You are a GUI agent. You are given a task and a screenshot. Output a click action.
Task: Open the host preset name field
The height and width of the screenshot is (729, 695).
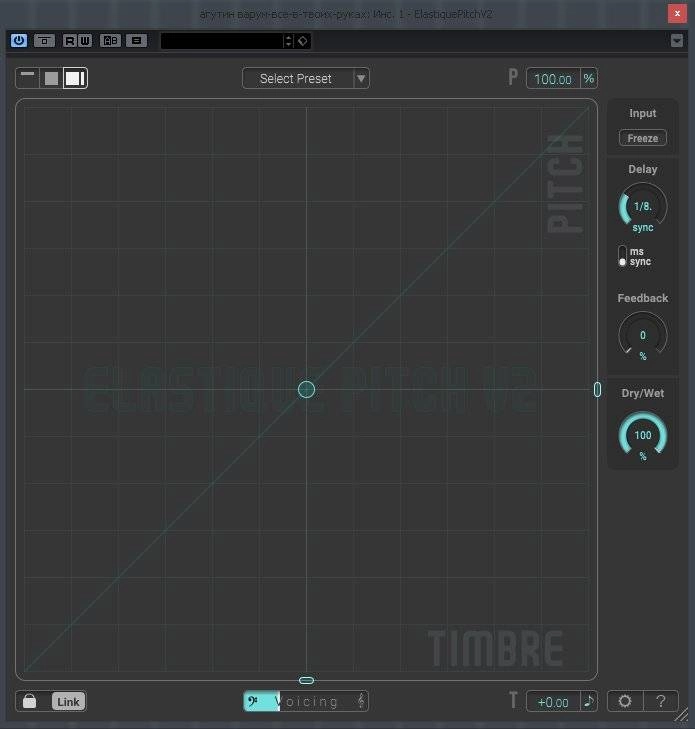coord(222,41)
